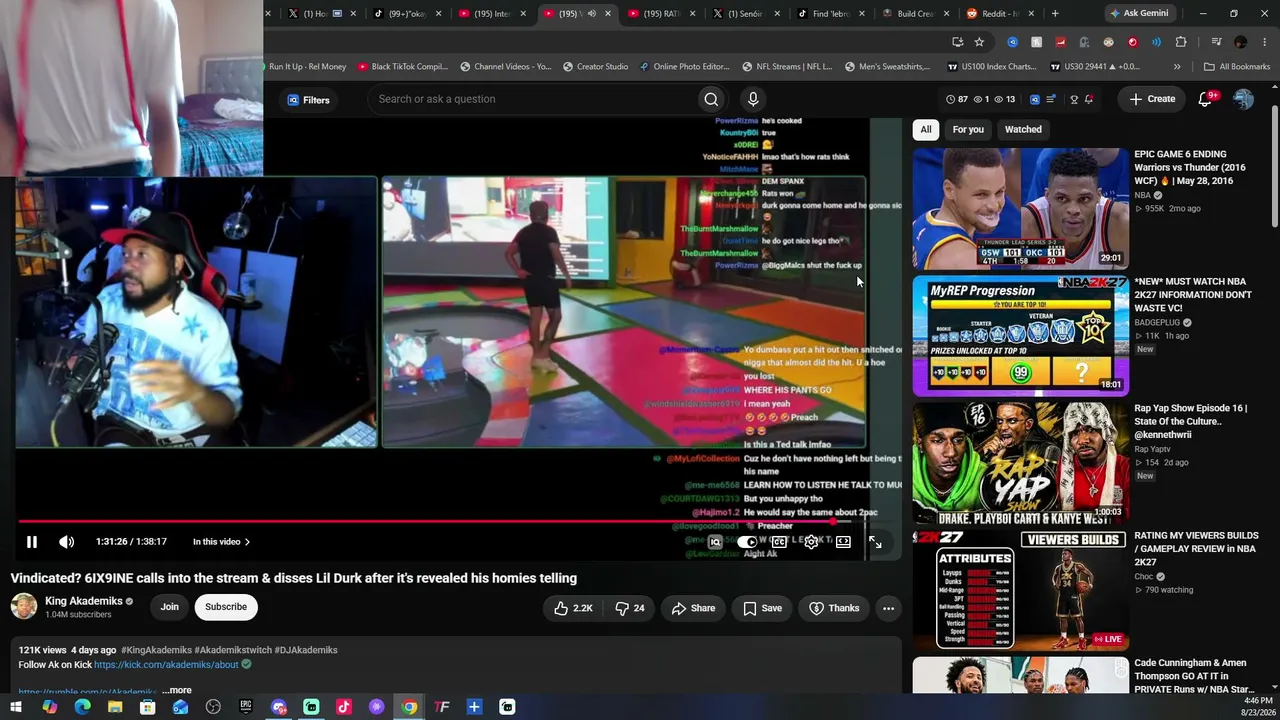Select the All filter chip
This screenshot has width=1280, height=720.
(x=926, y=129)
